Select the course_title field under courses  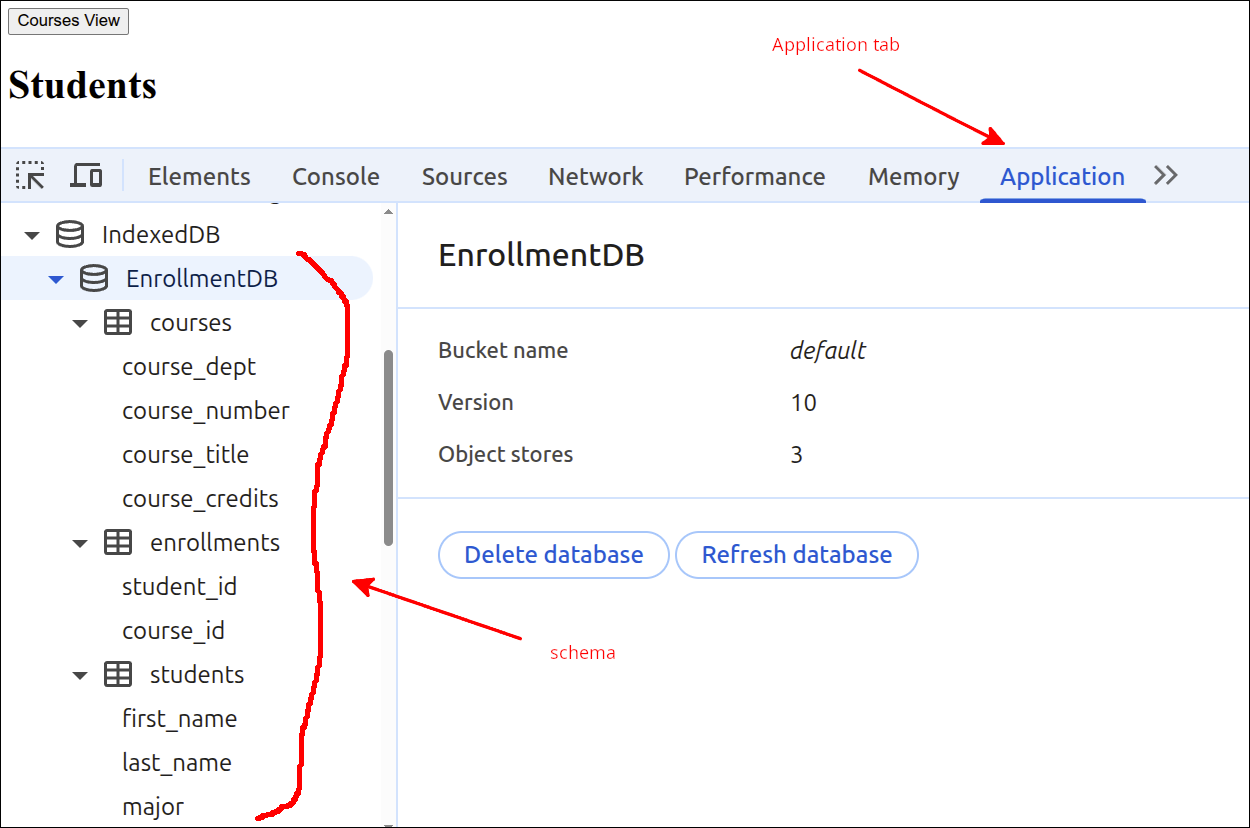point(186,454)
